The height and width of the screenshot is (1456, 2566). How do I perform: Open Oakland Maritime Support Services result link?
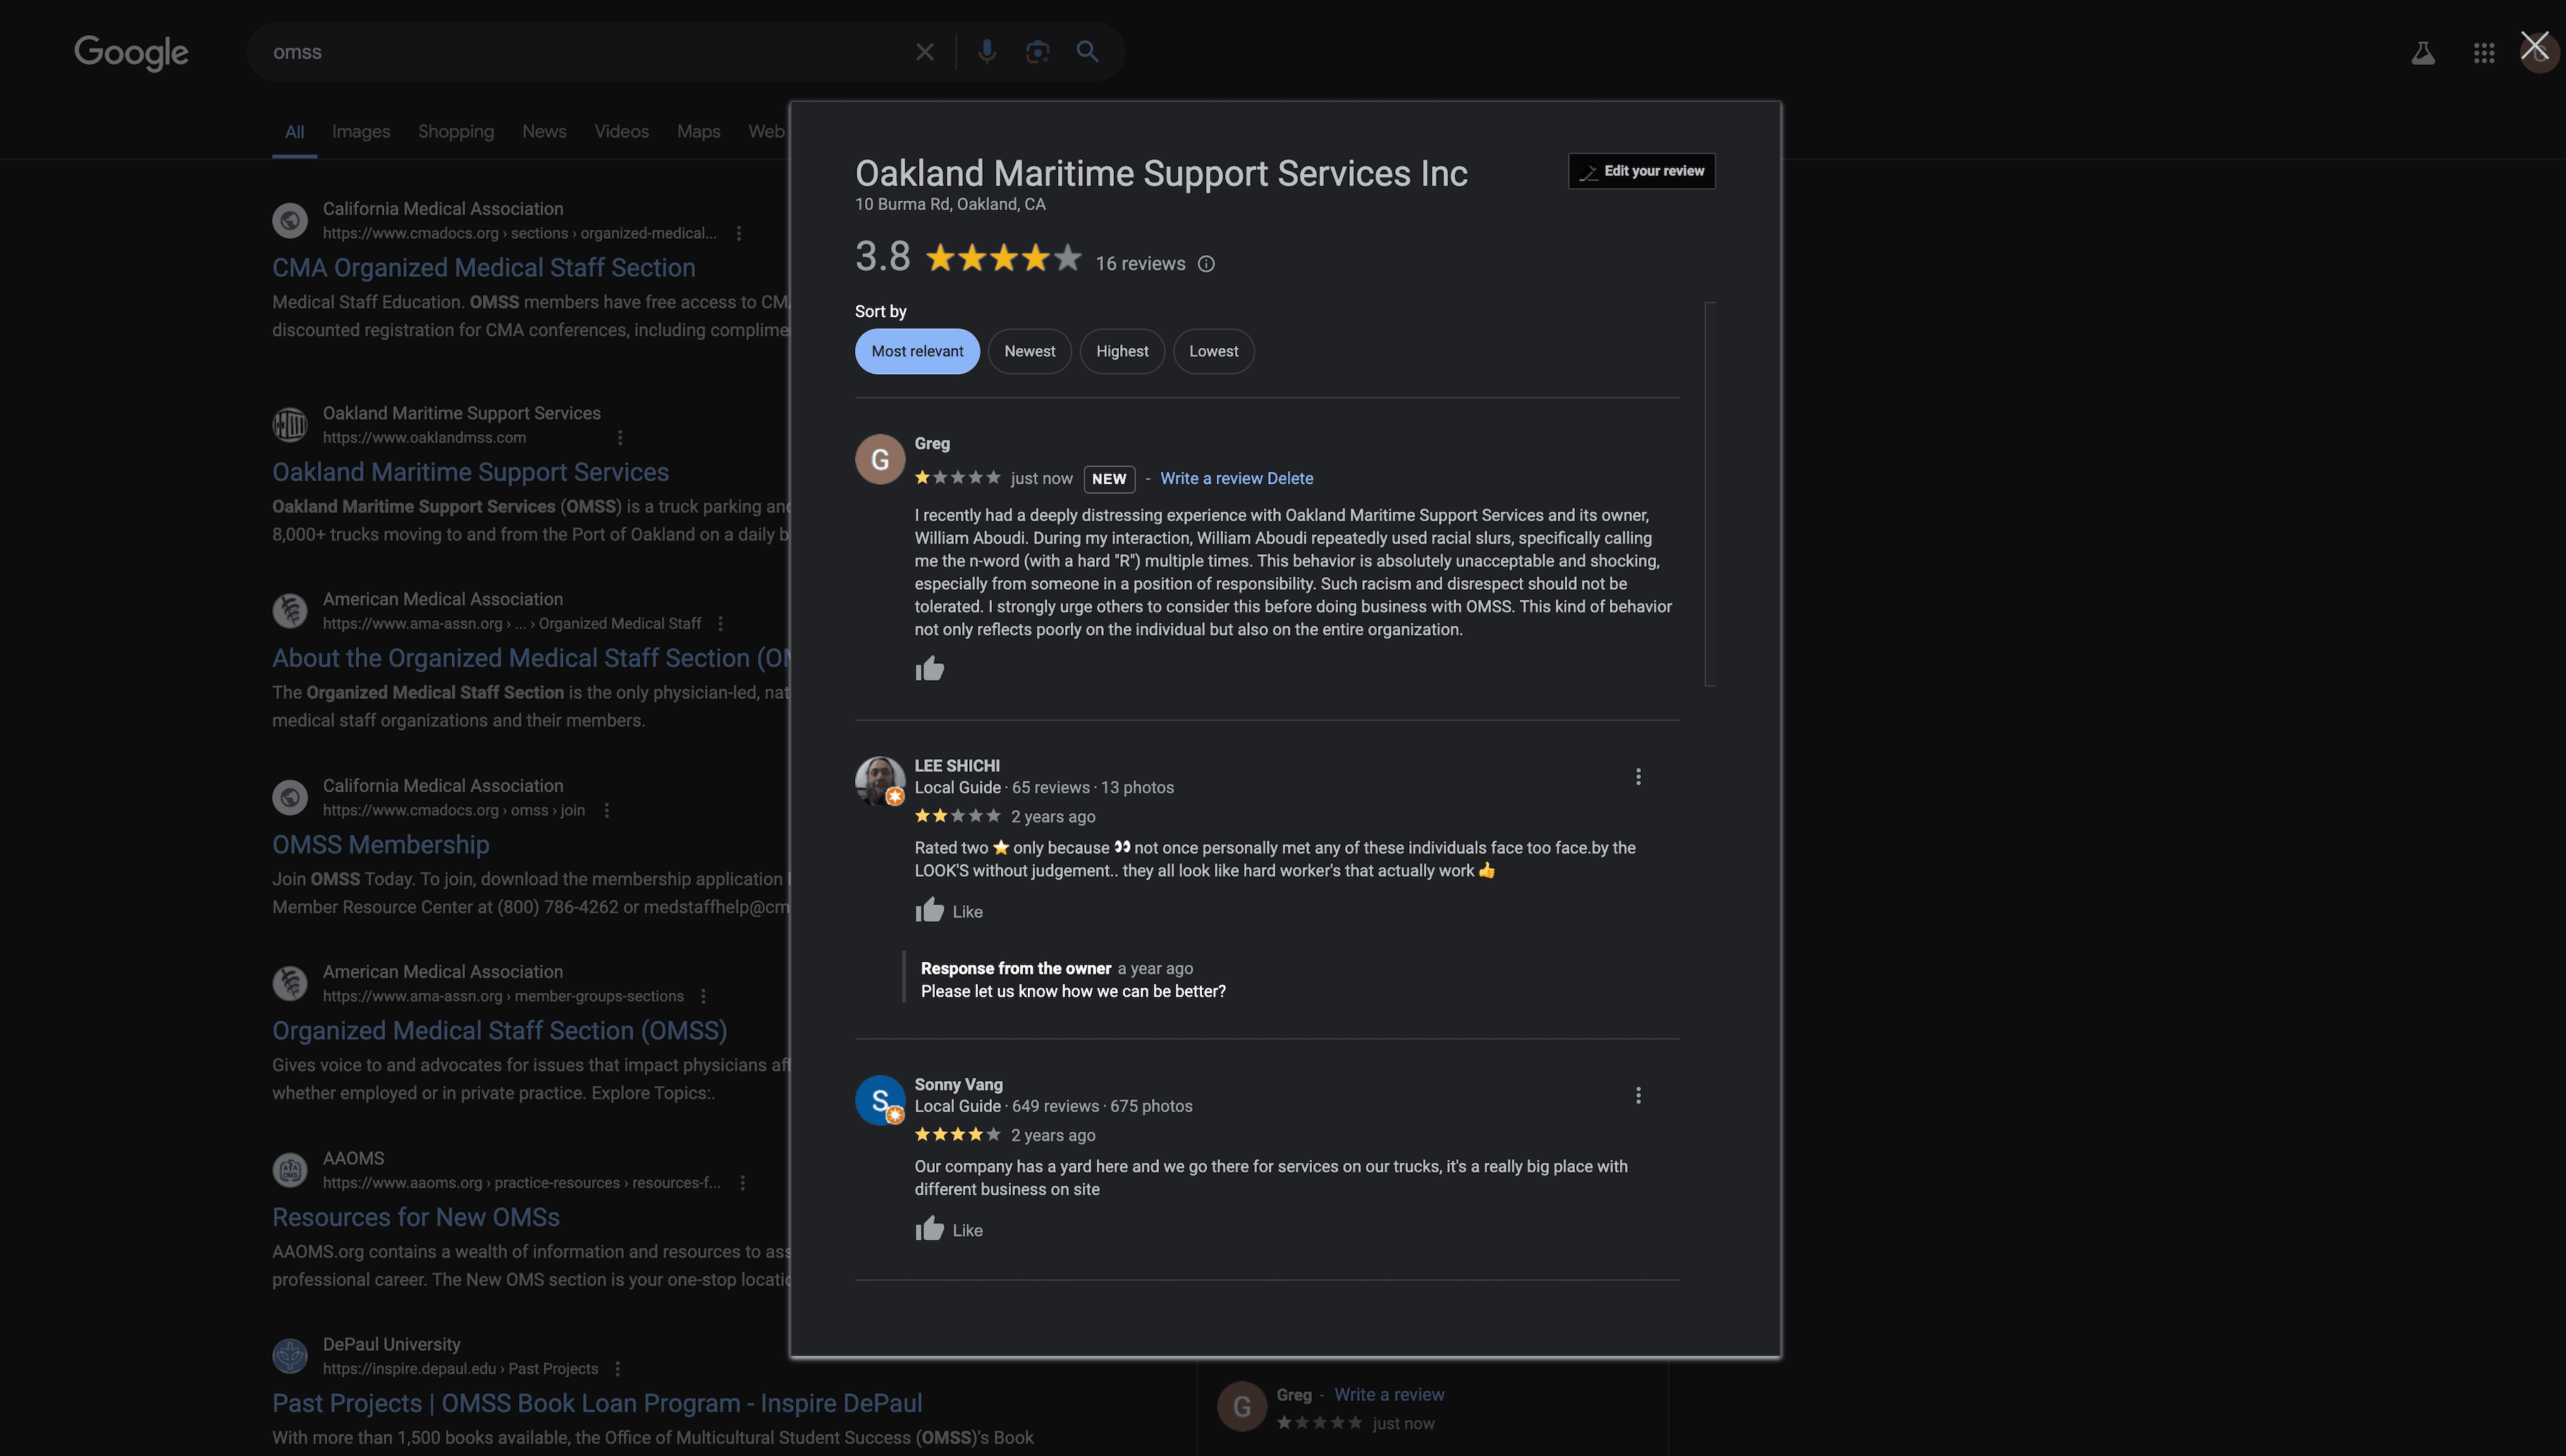(470, 473)
